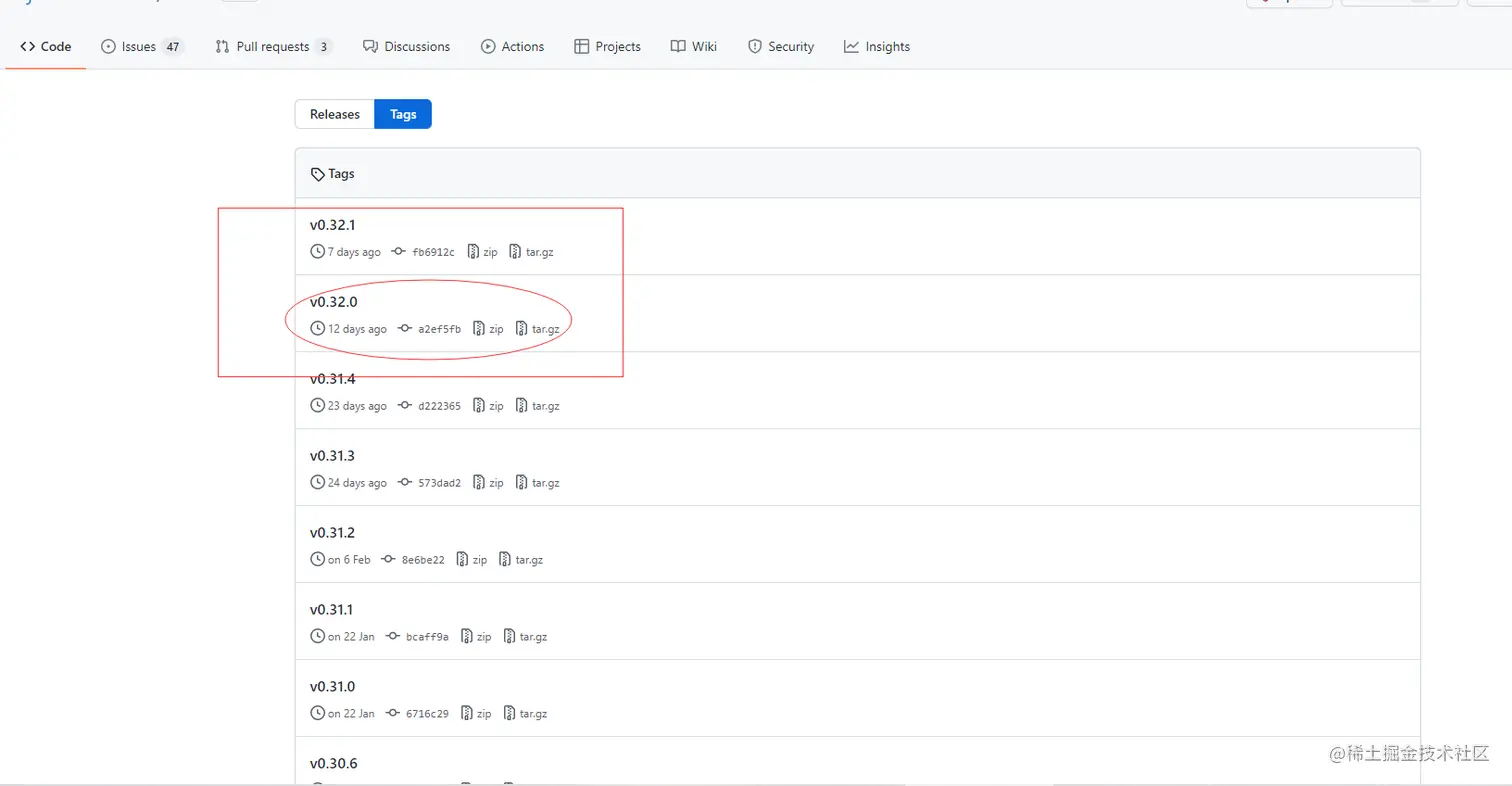1512x786 pixels.
Task: Open tag v0.32.0
Action: [x=333, y=302]
